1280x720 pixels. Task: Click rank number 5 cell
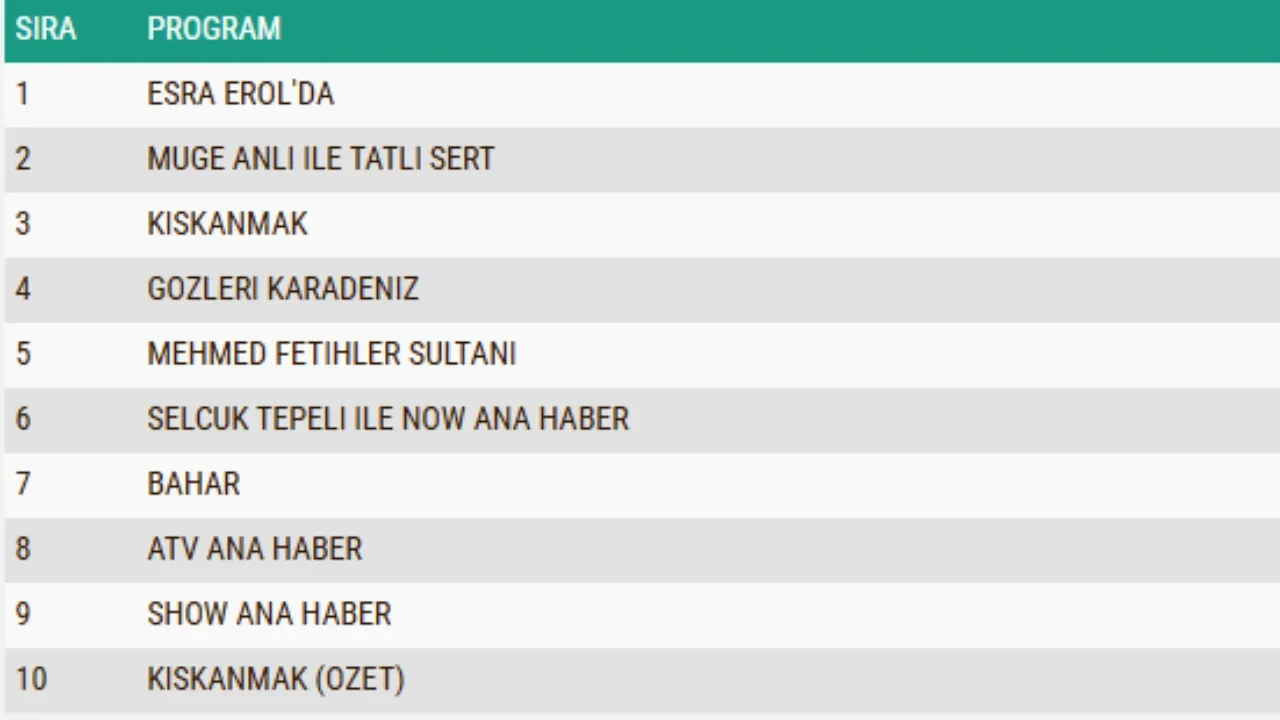(23, 354)
